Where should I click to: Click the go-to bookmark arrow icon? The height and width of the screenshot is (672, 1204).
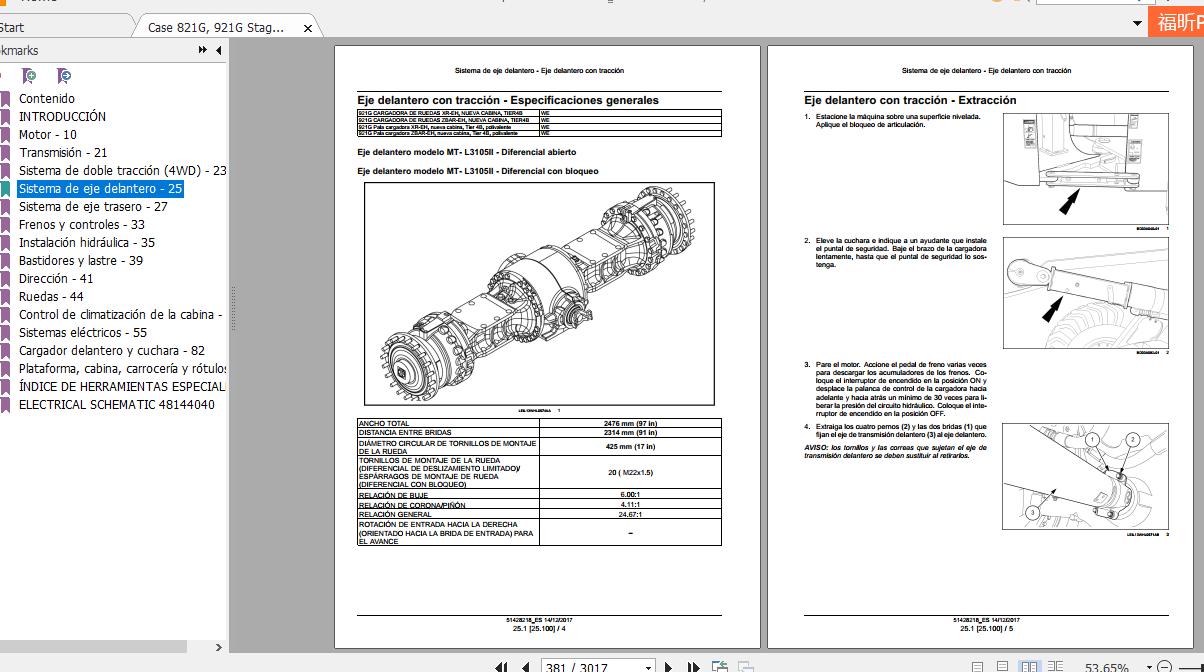tap(64, 76)
